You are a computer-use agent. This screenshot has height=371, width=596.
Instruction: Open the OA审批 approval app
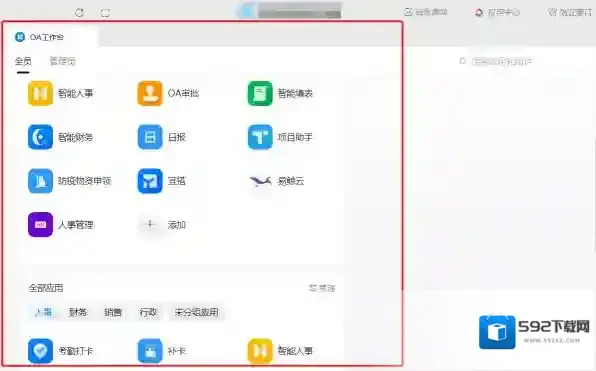tap(168, 93)
